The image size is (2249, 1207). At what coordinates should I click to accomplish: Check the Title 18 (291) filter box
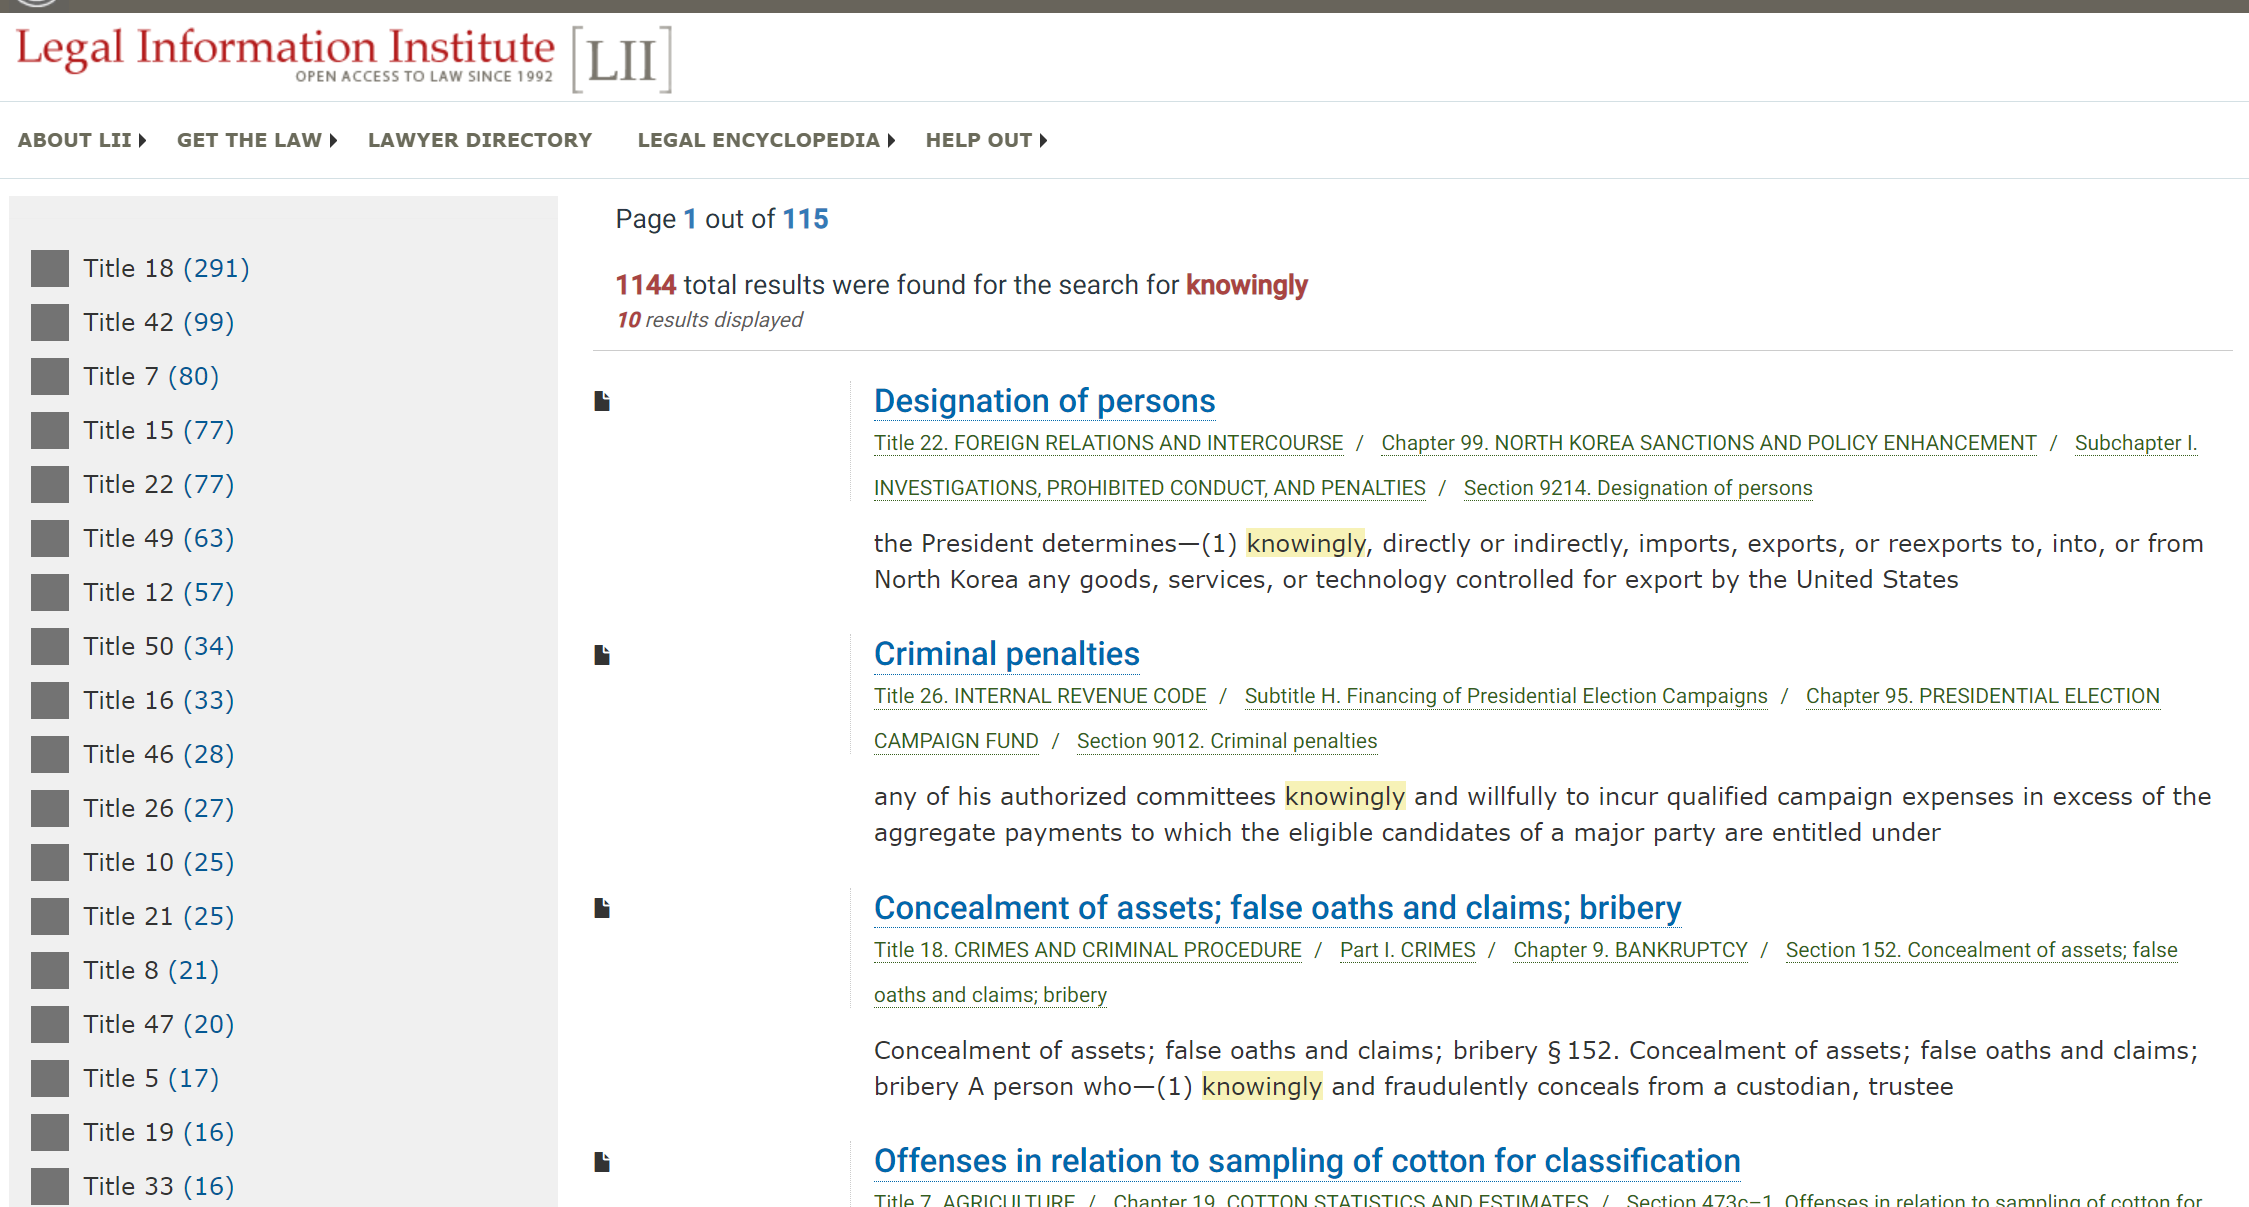50,268
